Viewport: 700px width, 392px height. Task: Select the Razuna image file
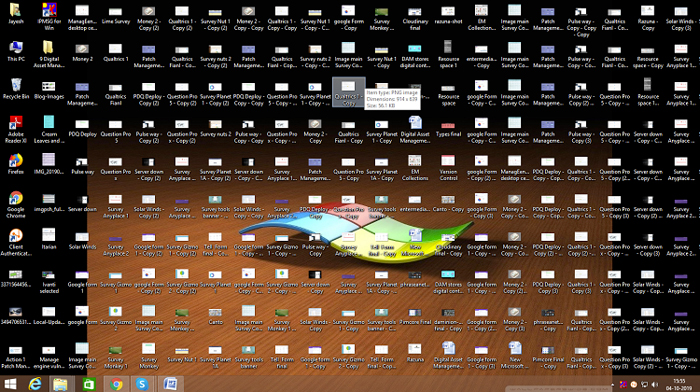point(415,353)
